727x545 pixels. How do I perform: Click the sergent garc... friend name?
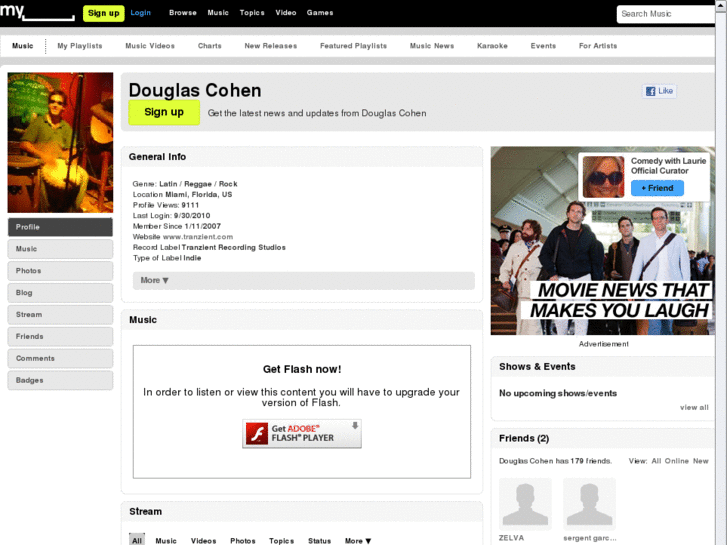[x=590, y=538]
